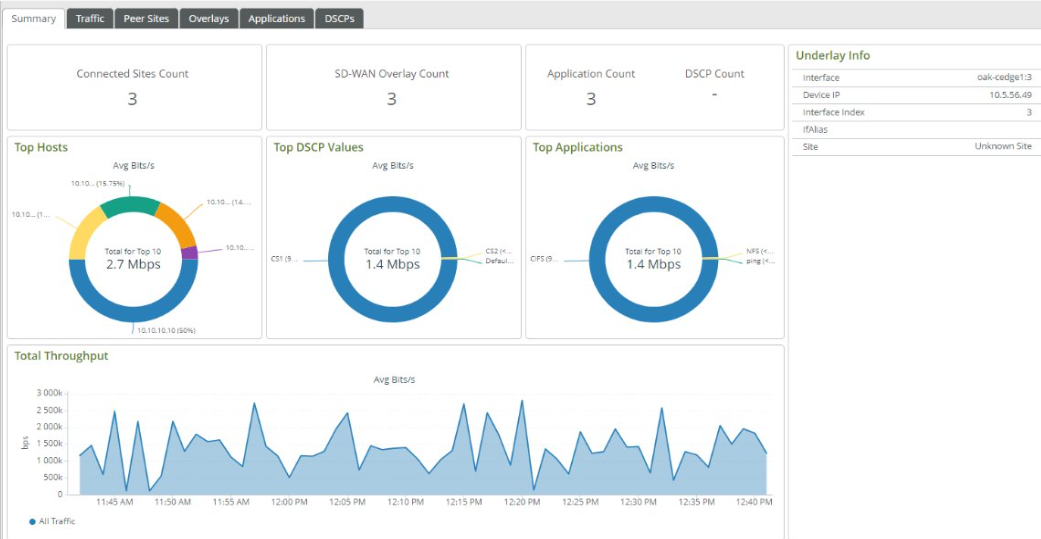
Task: Click the DSCP Count label
Action: tap(714, 74)
